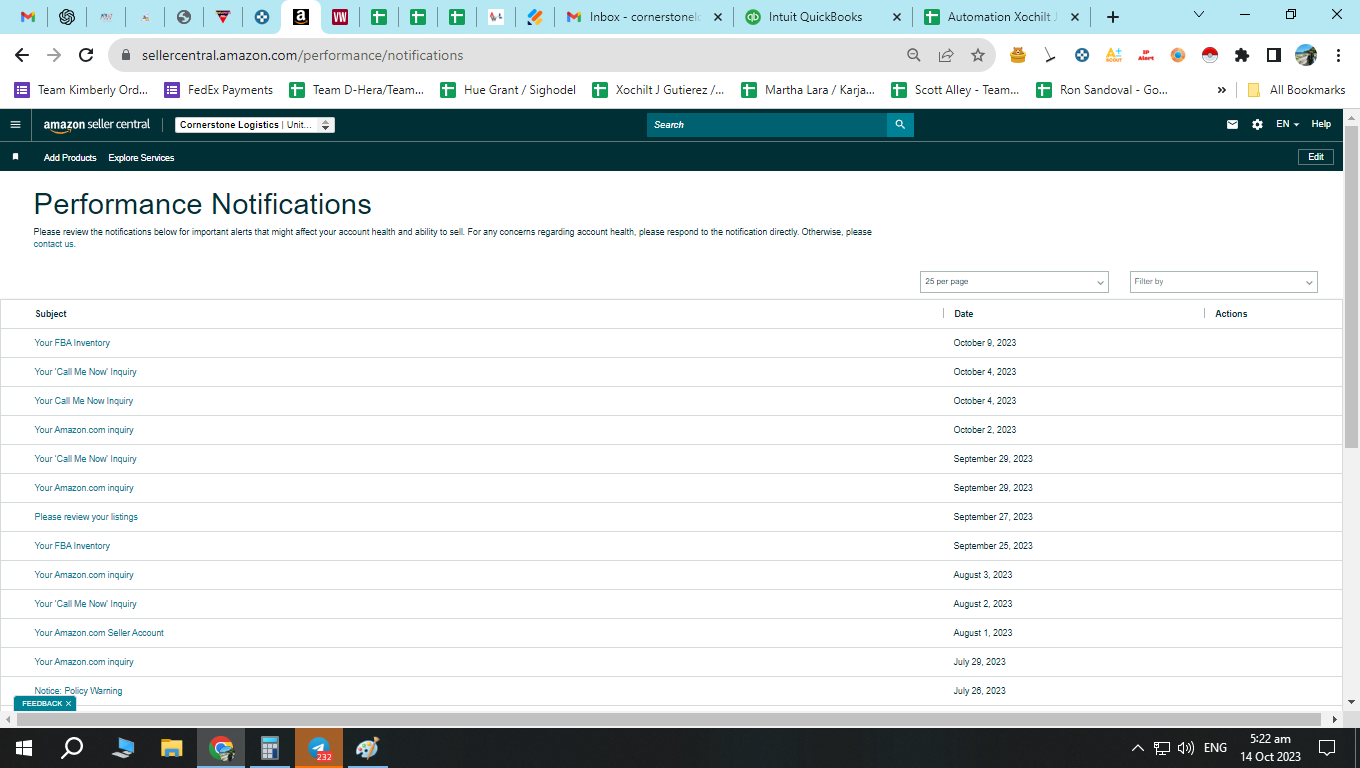Switch to the Inbox - cornerstone tab

tap(643, 17)
